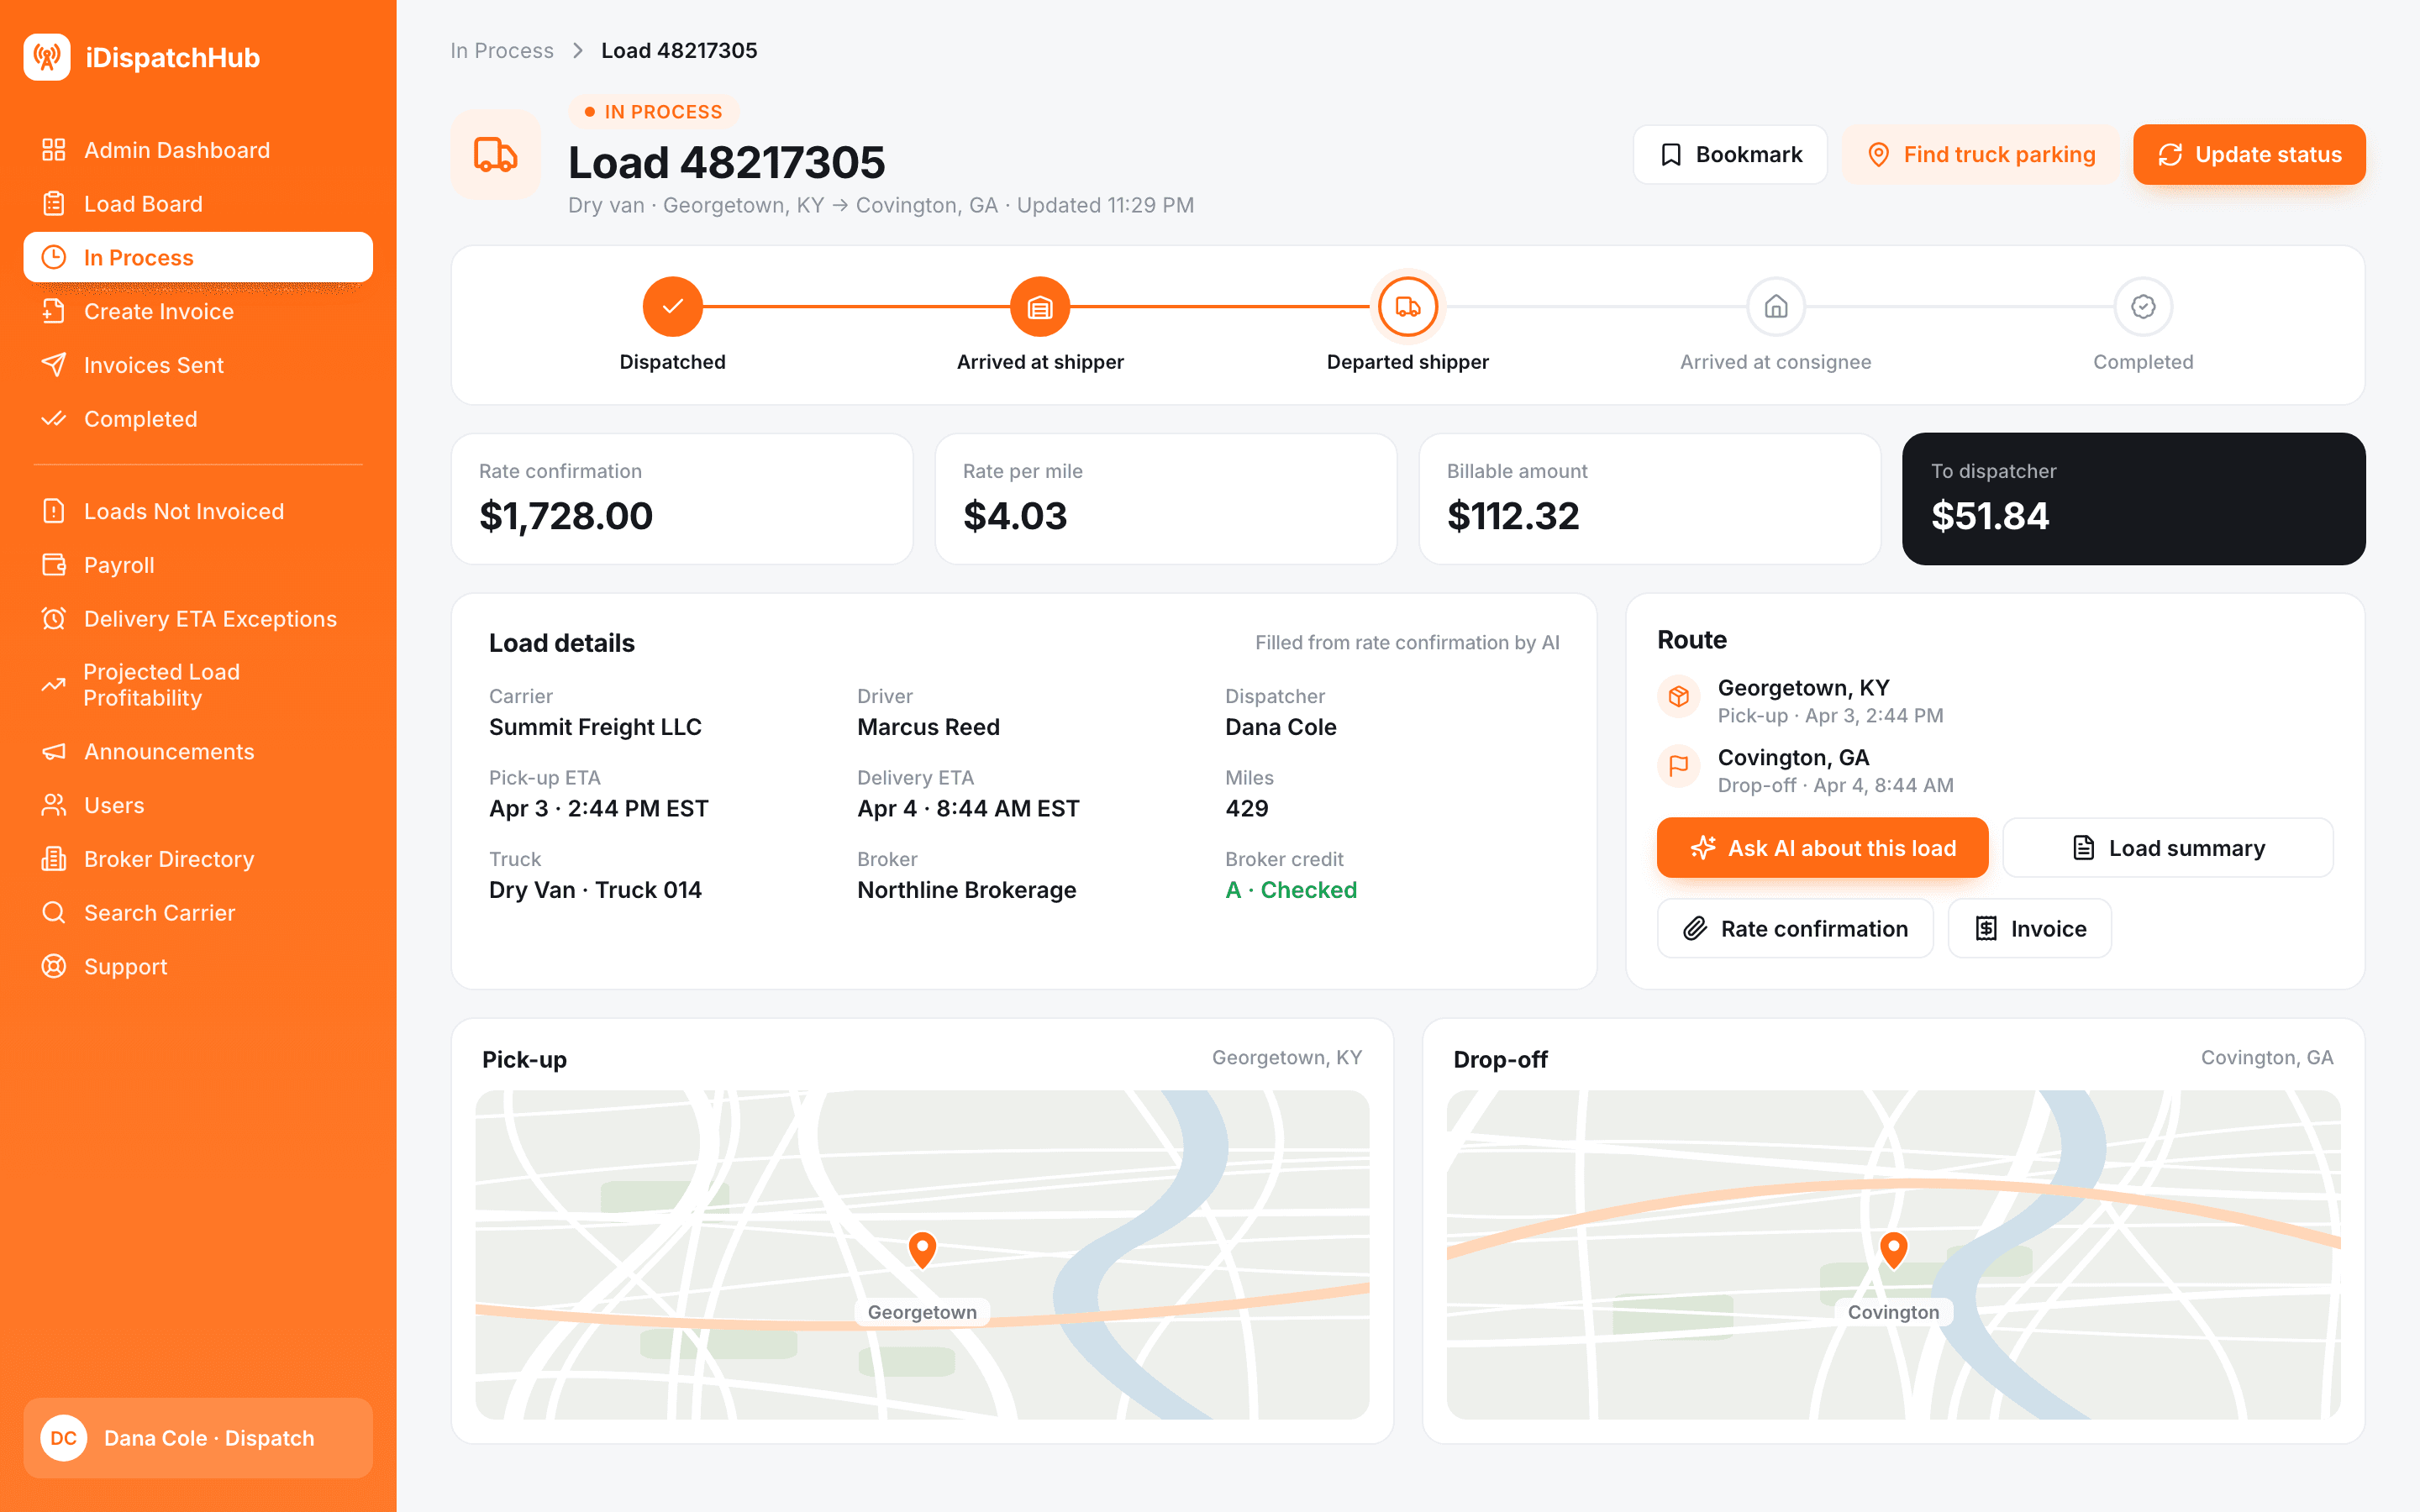Click driver name Marcus Reed
The width and height of the screenshot is (2420, 1512).
[x=928, y=727]
